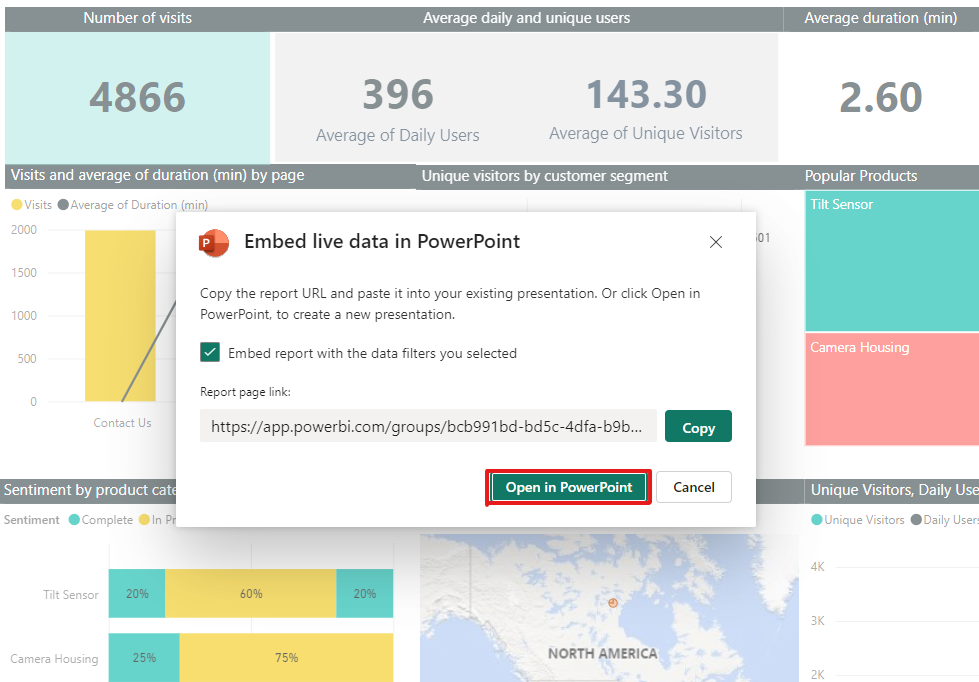Click the 396 Average of Daily Users value

398,94
